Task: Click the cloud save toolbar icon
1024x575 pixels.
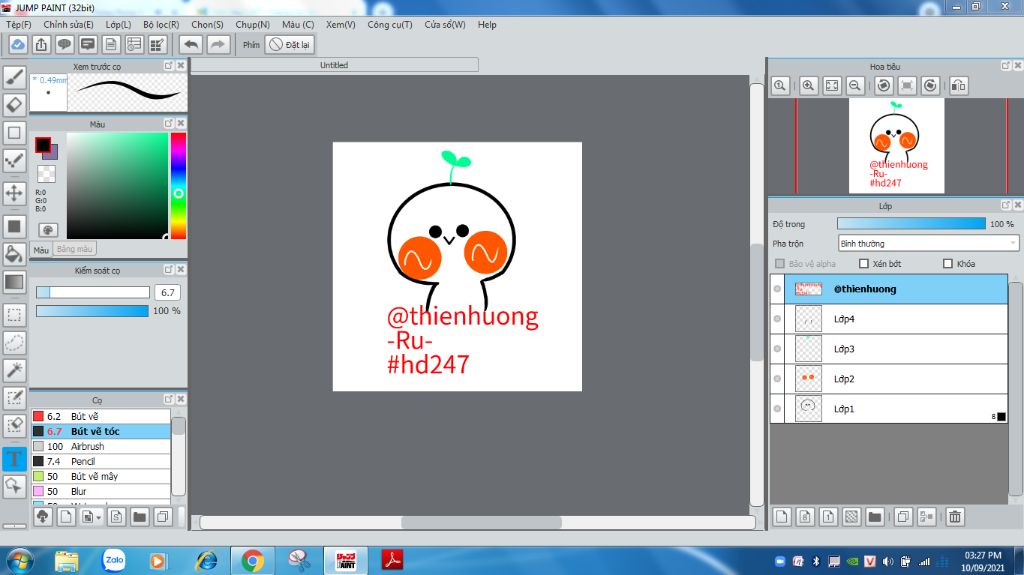Action: 18,44
